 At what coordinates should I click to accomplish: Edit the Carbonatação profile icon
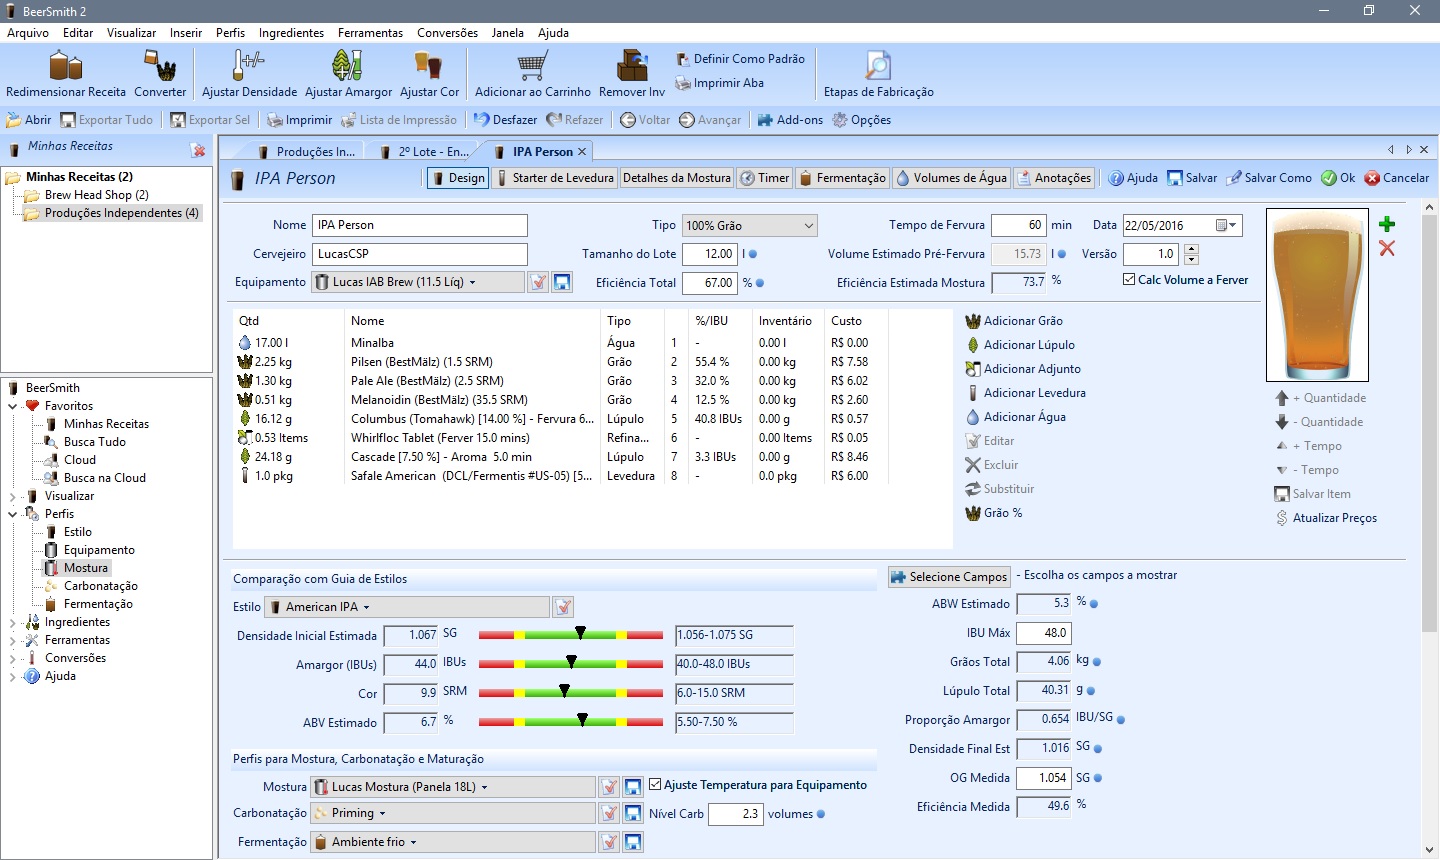click(x=609, y=814)
